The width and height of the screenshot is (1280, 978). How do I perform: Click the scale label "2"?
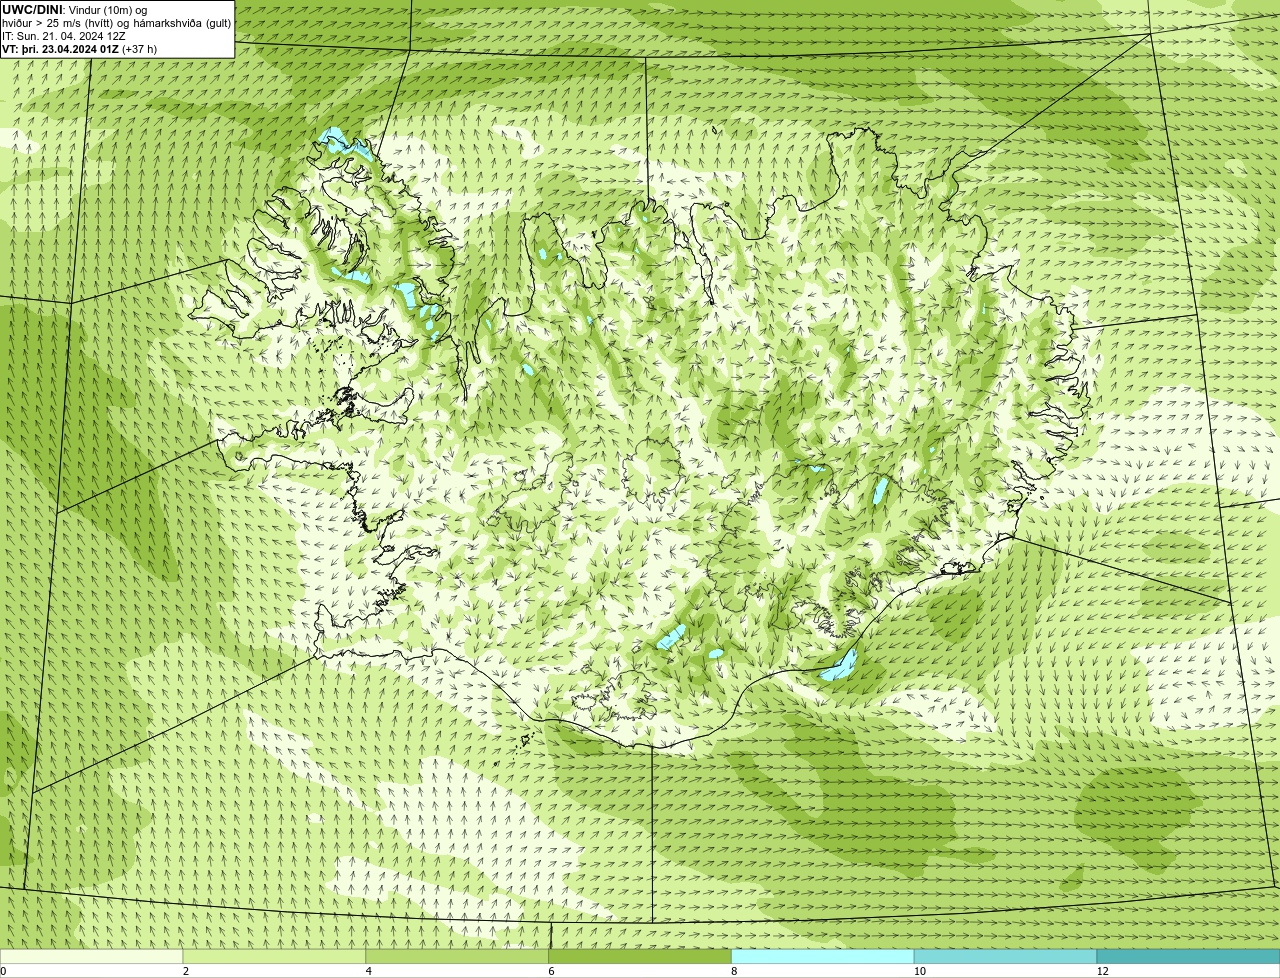pos(186,971)
